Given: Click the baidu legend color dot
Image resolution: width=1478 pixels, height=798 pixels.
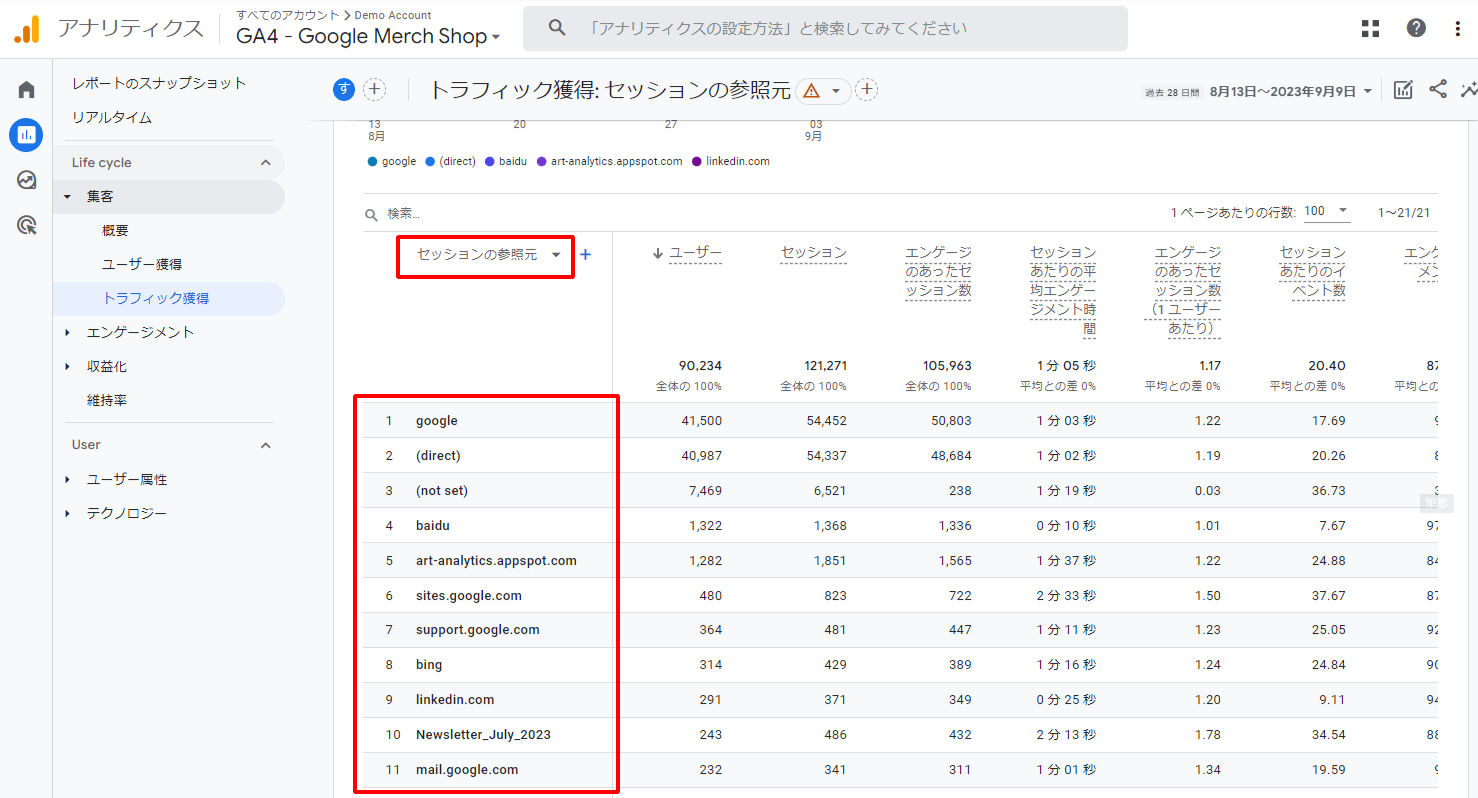Looking at the screenshot, I should 490,162.
